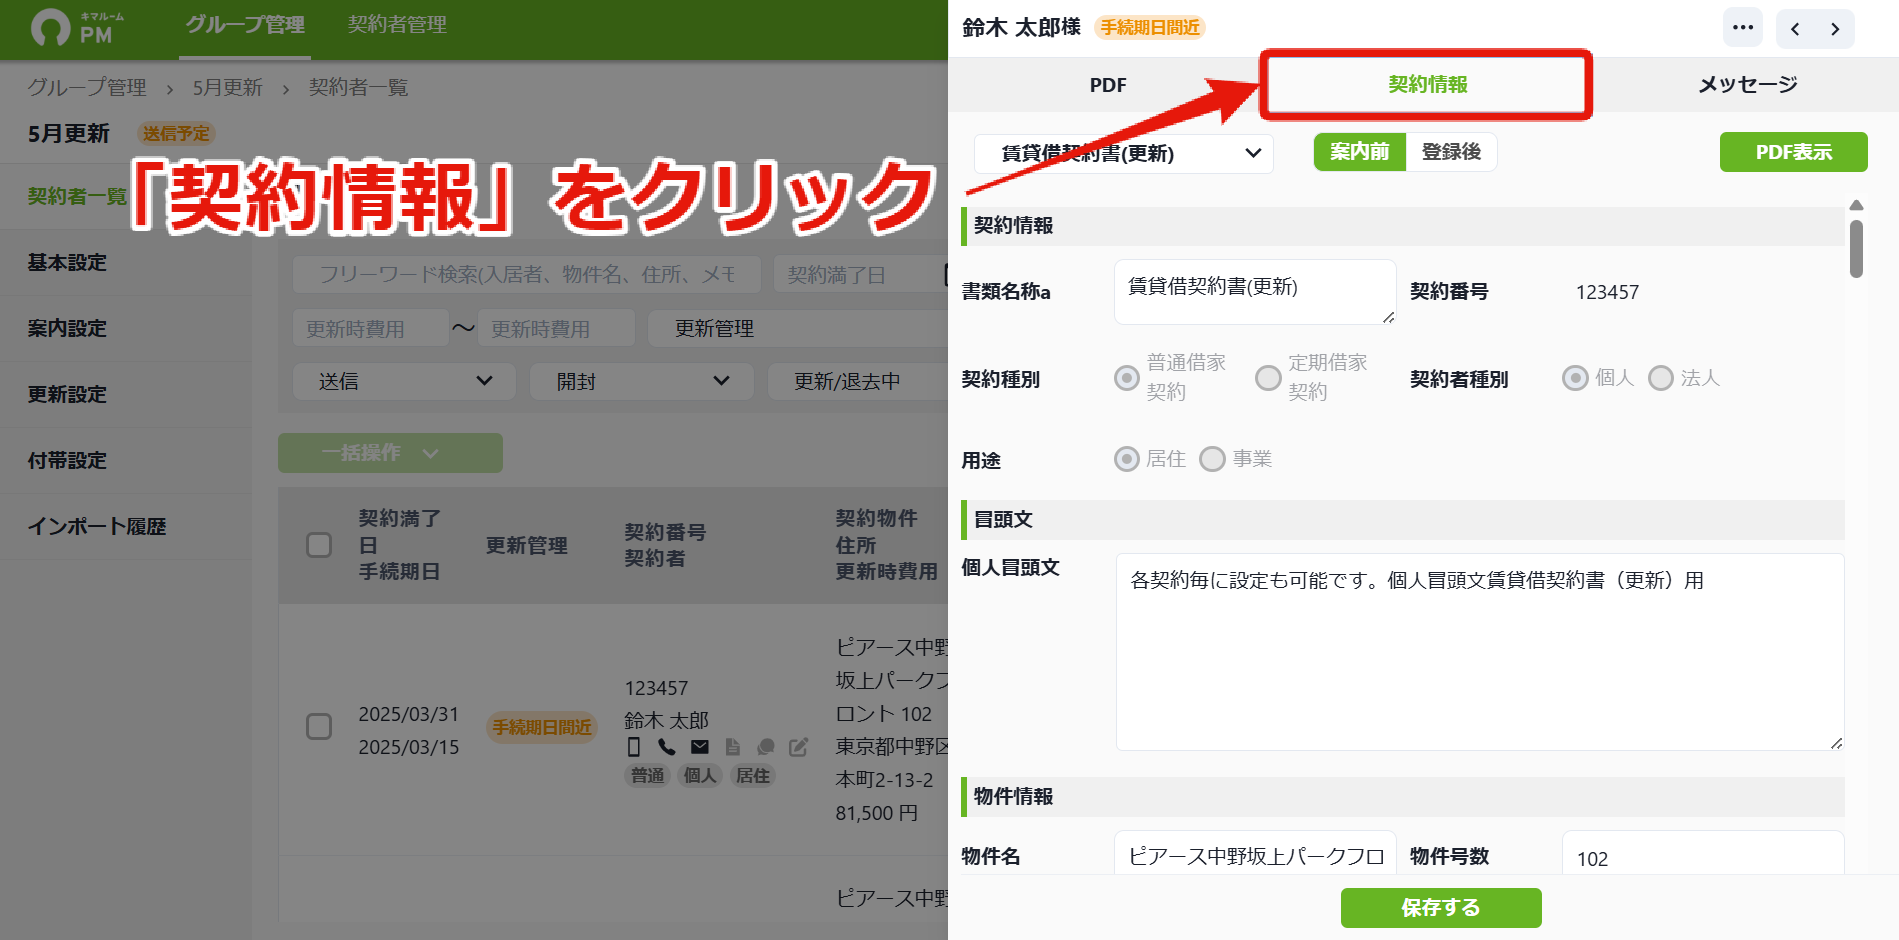This screenshot has width=1899, height=940.
Task: Expand the 開封 filter dropdown
Action: pos(642,381)
